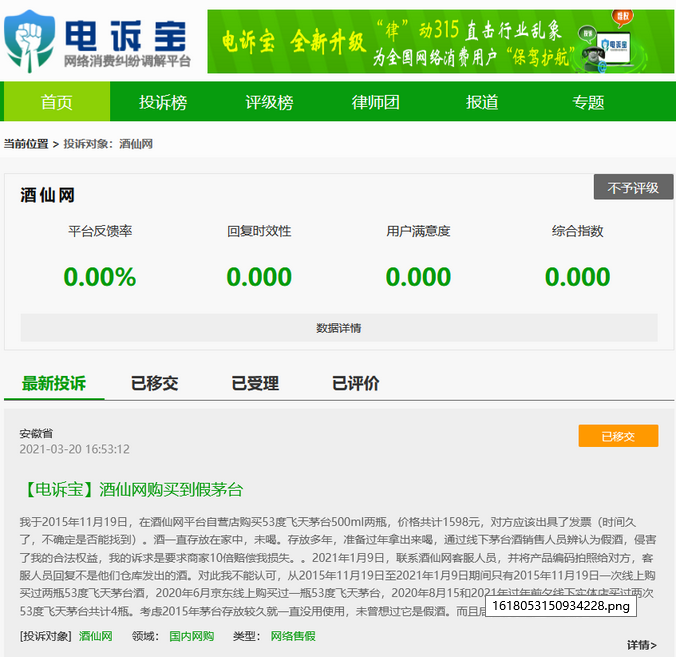Switch to the 已移交 tab

pos(154,383)
